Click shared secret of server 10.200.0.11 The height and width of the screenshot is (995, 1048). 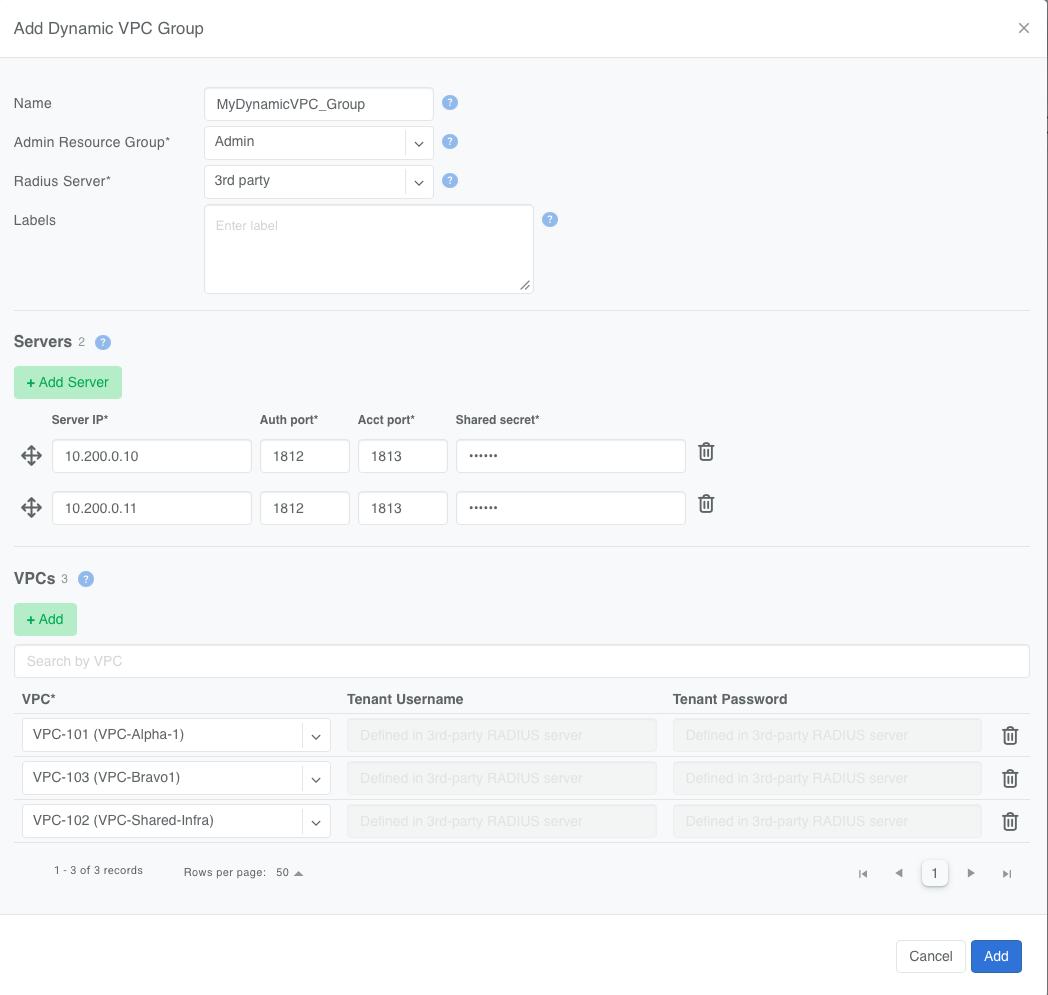[x=571, y=508]
